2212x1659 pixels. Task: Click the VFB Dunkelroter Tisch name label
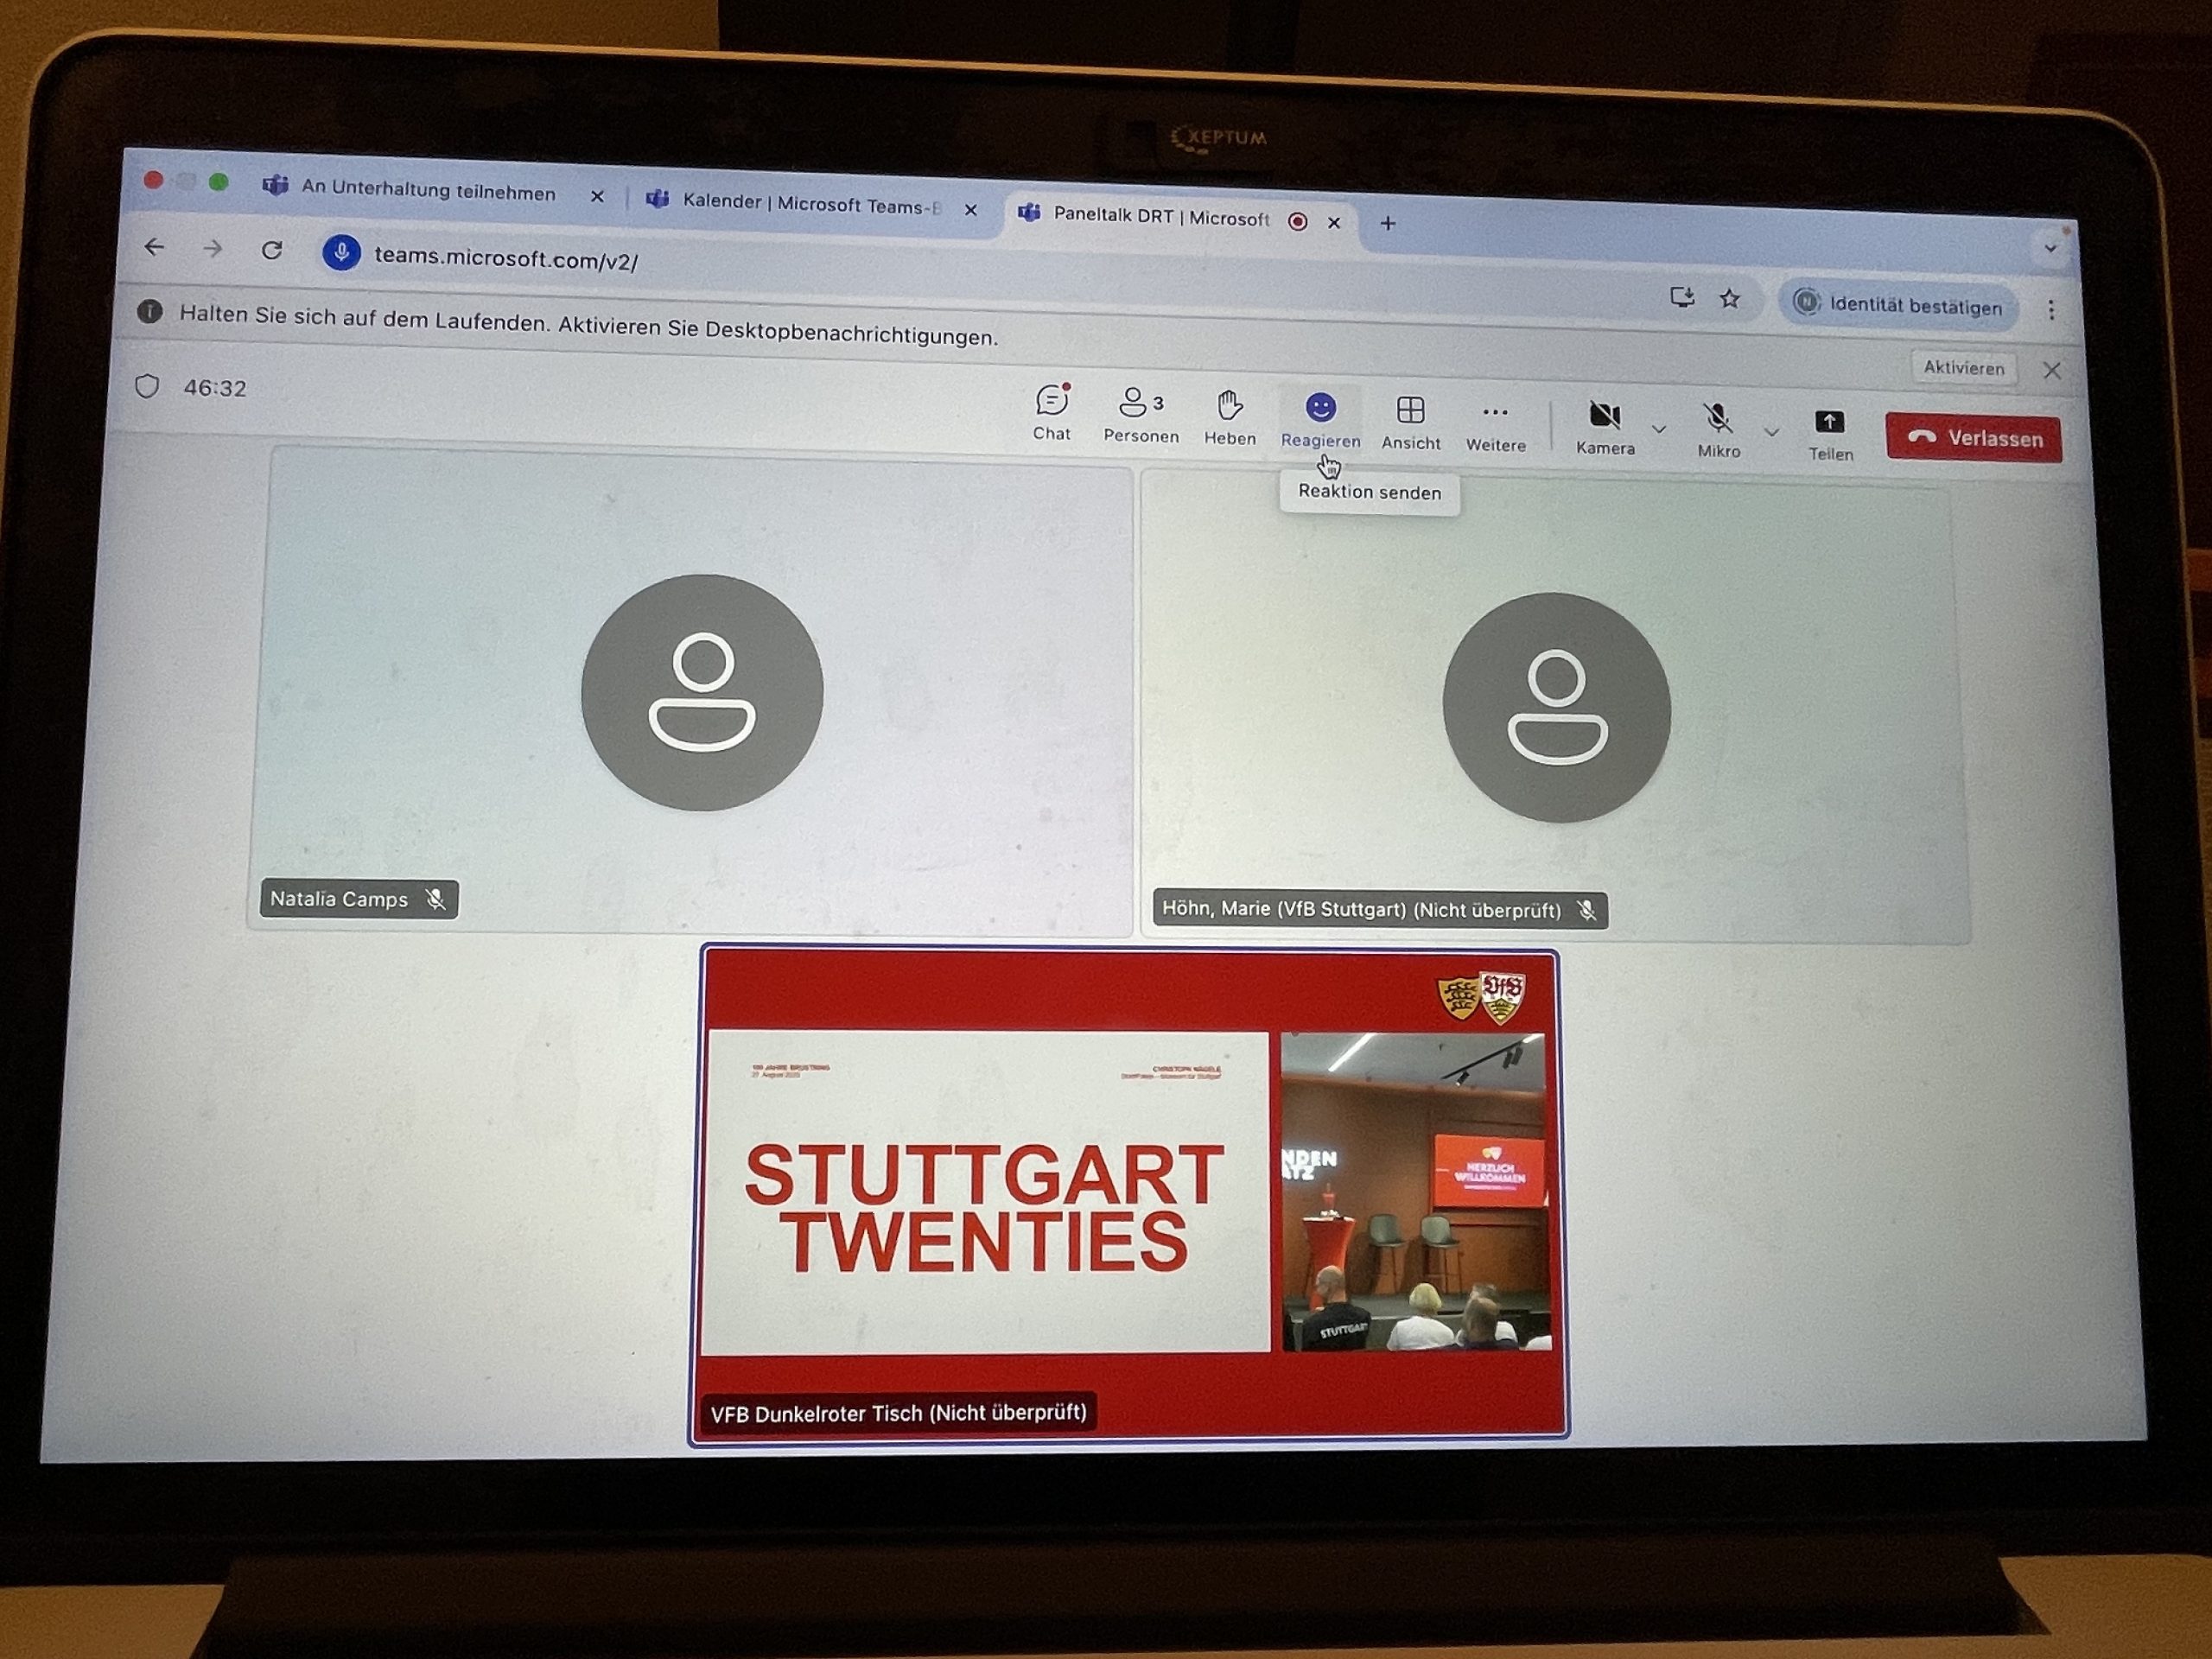(x=898, y=1413)
